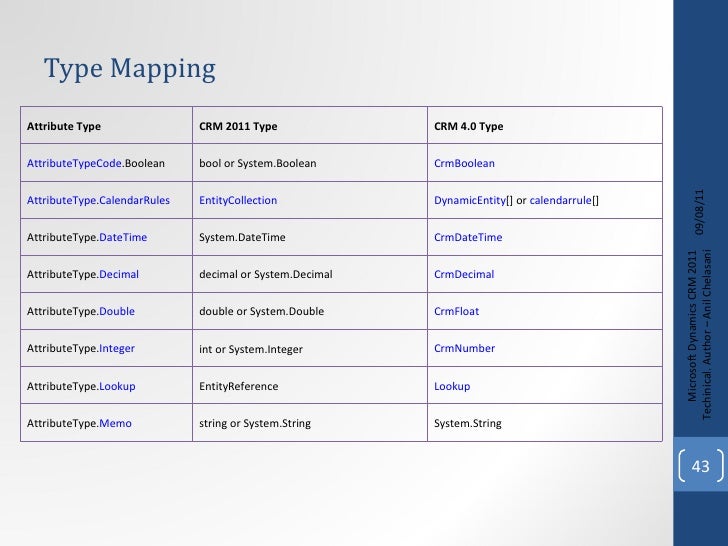This screenshot has width=728, height=546.
Task: Click the Decimal link in AttributeType.Decimal
Action: coord(119,274)
